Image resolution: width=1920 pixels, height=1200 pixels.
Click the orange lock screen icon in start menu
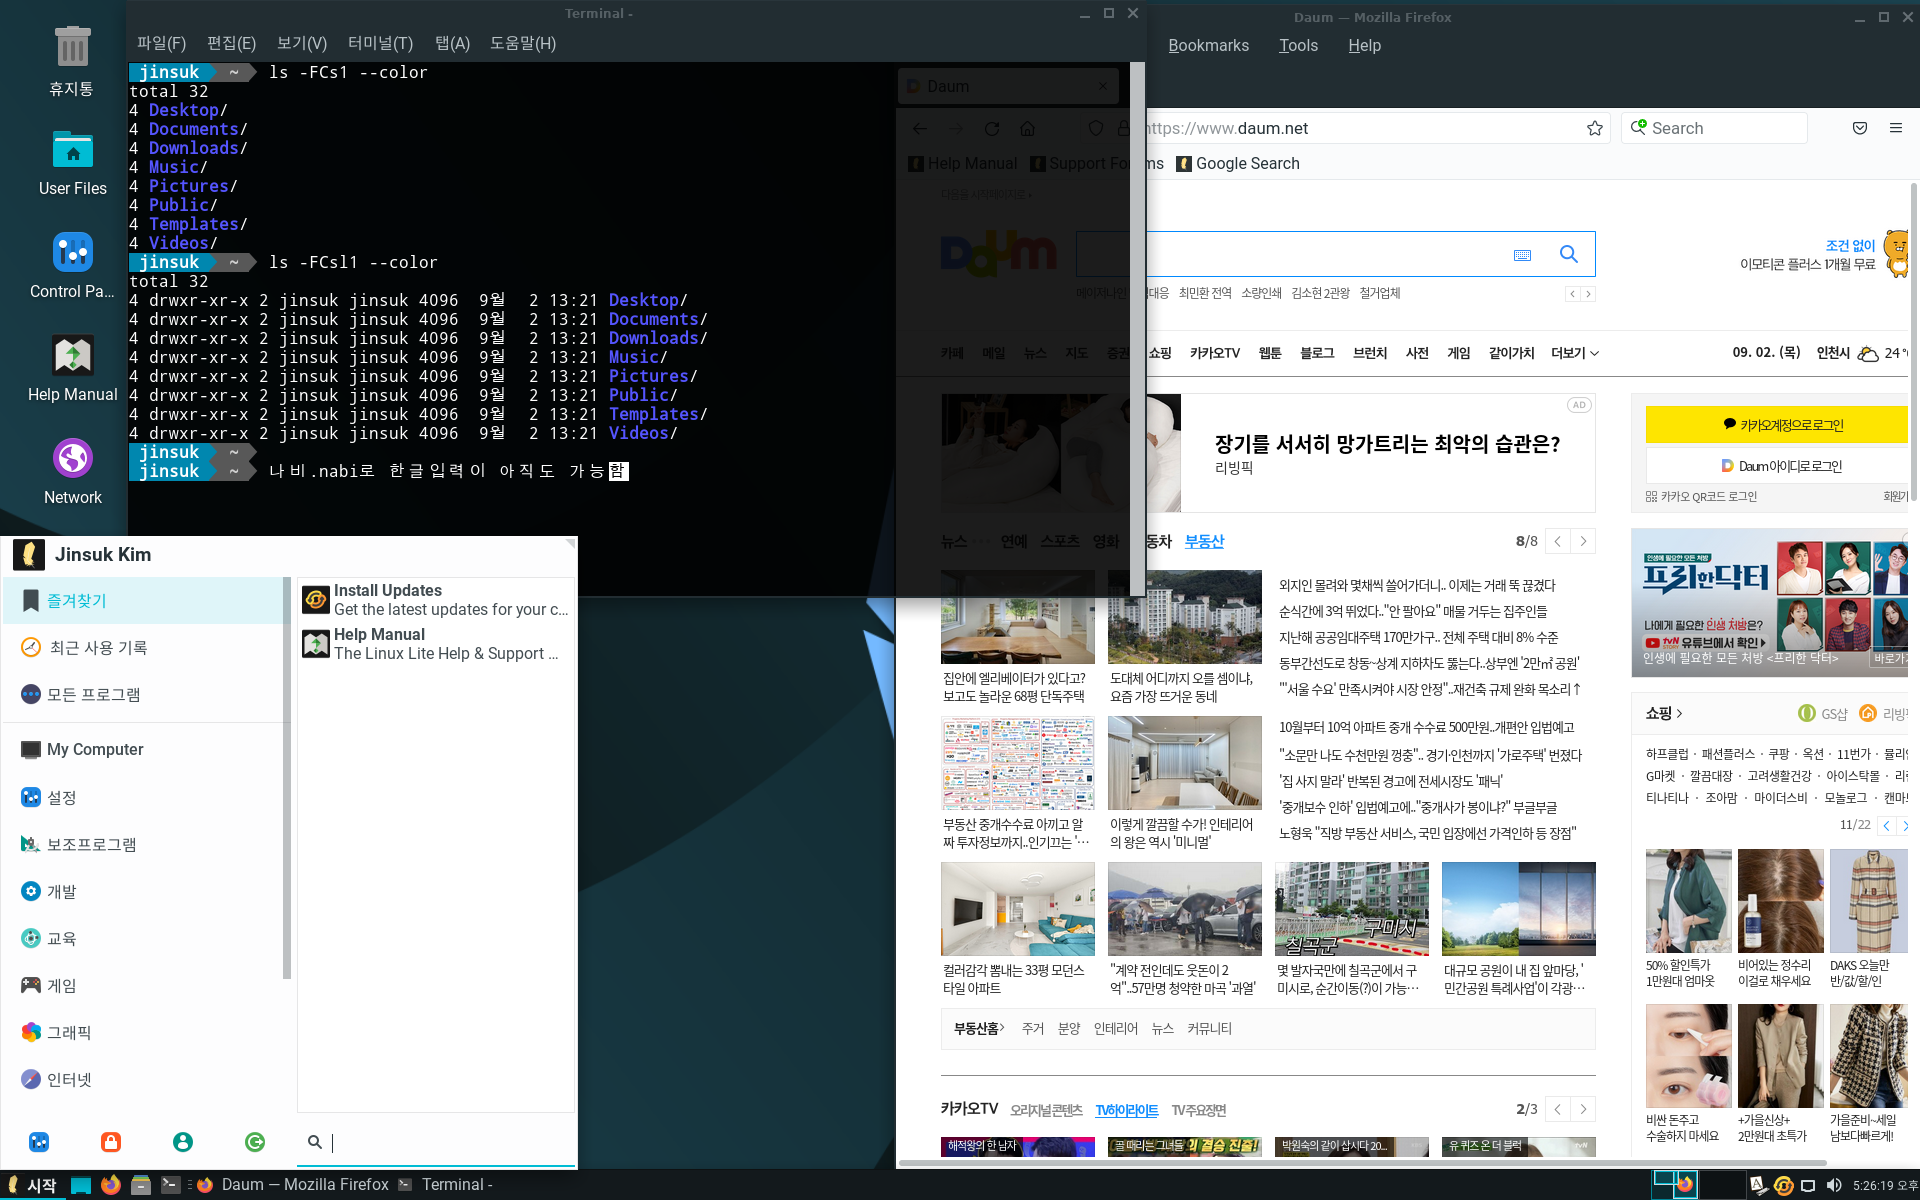pos(111,1142)
